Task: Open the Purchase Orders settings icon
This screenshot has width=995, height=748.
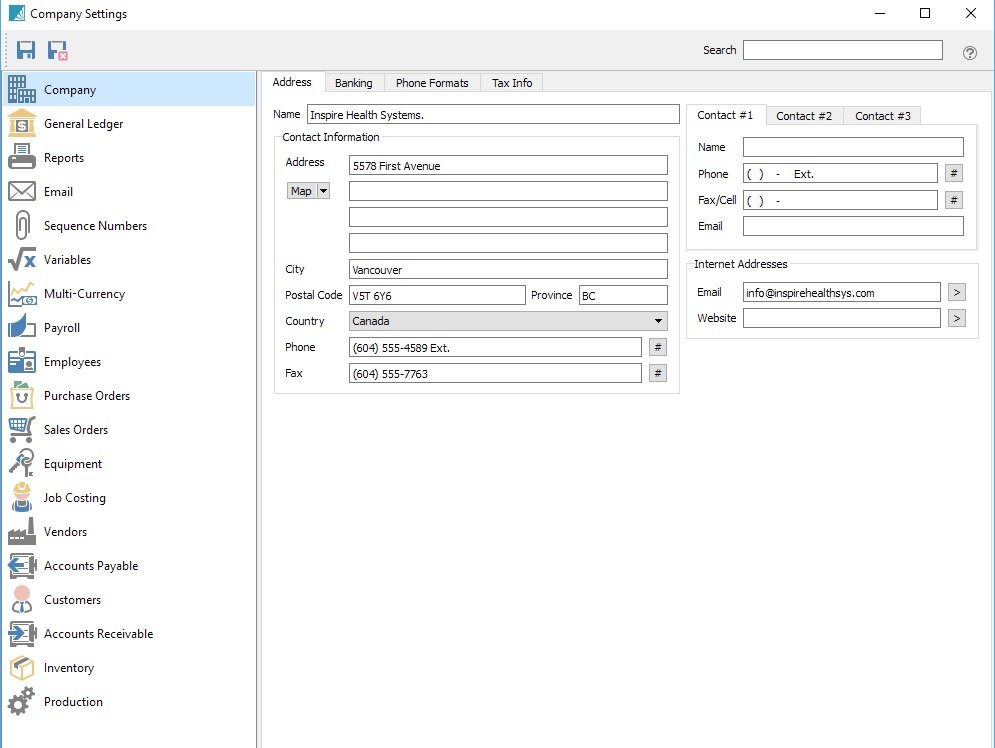Action: 21,396
